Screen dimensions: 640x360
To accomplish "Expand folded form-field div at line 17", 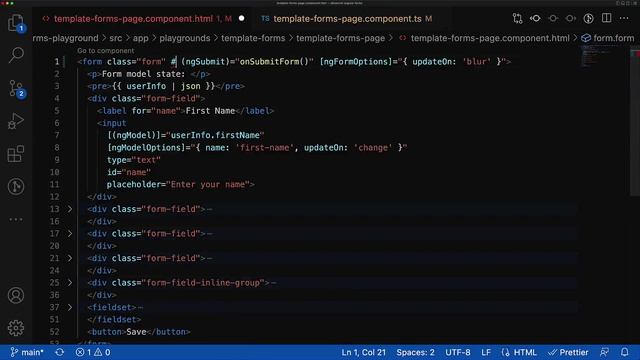I will pyautogui.click(x=70, y=233).
